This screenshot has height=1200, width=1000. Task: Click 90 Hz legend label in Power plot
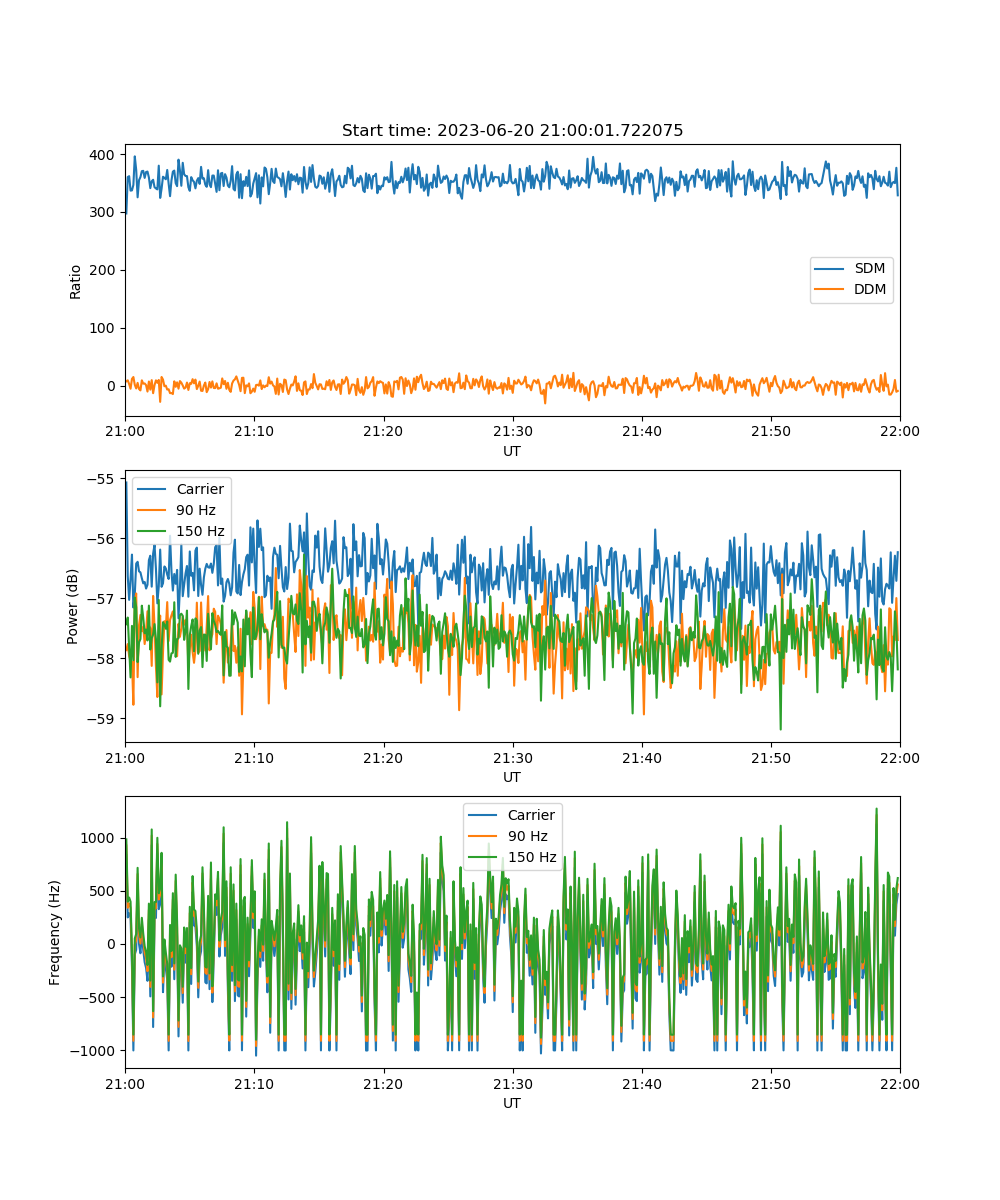196,510
